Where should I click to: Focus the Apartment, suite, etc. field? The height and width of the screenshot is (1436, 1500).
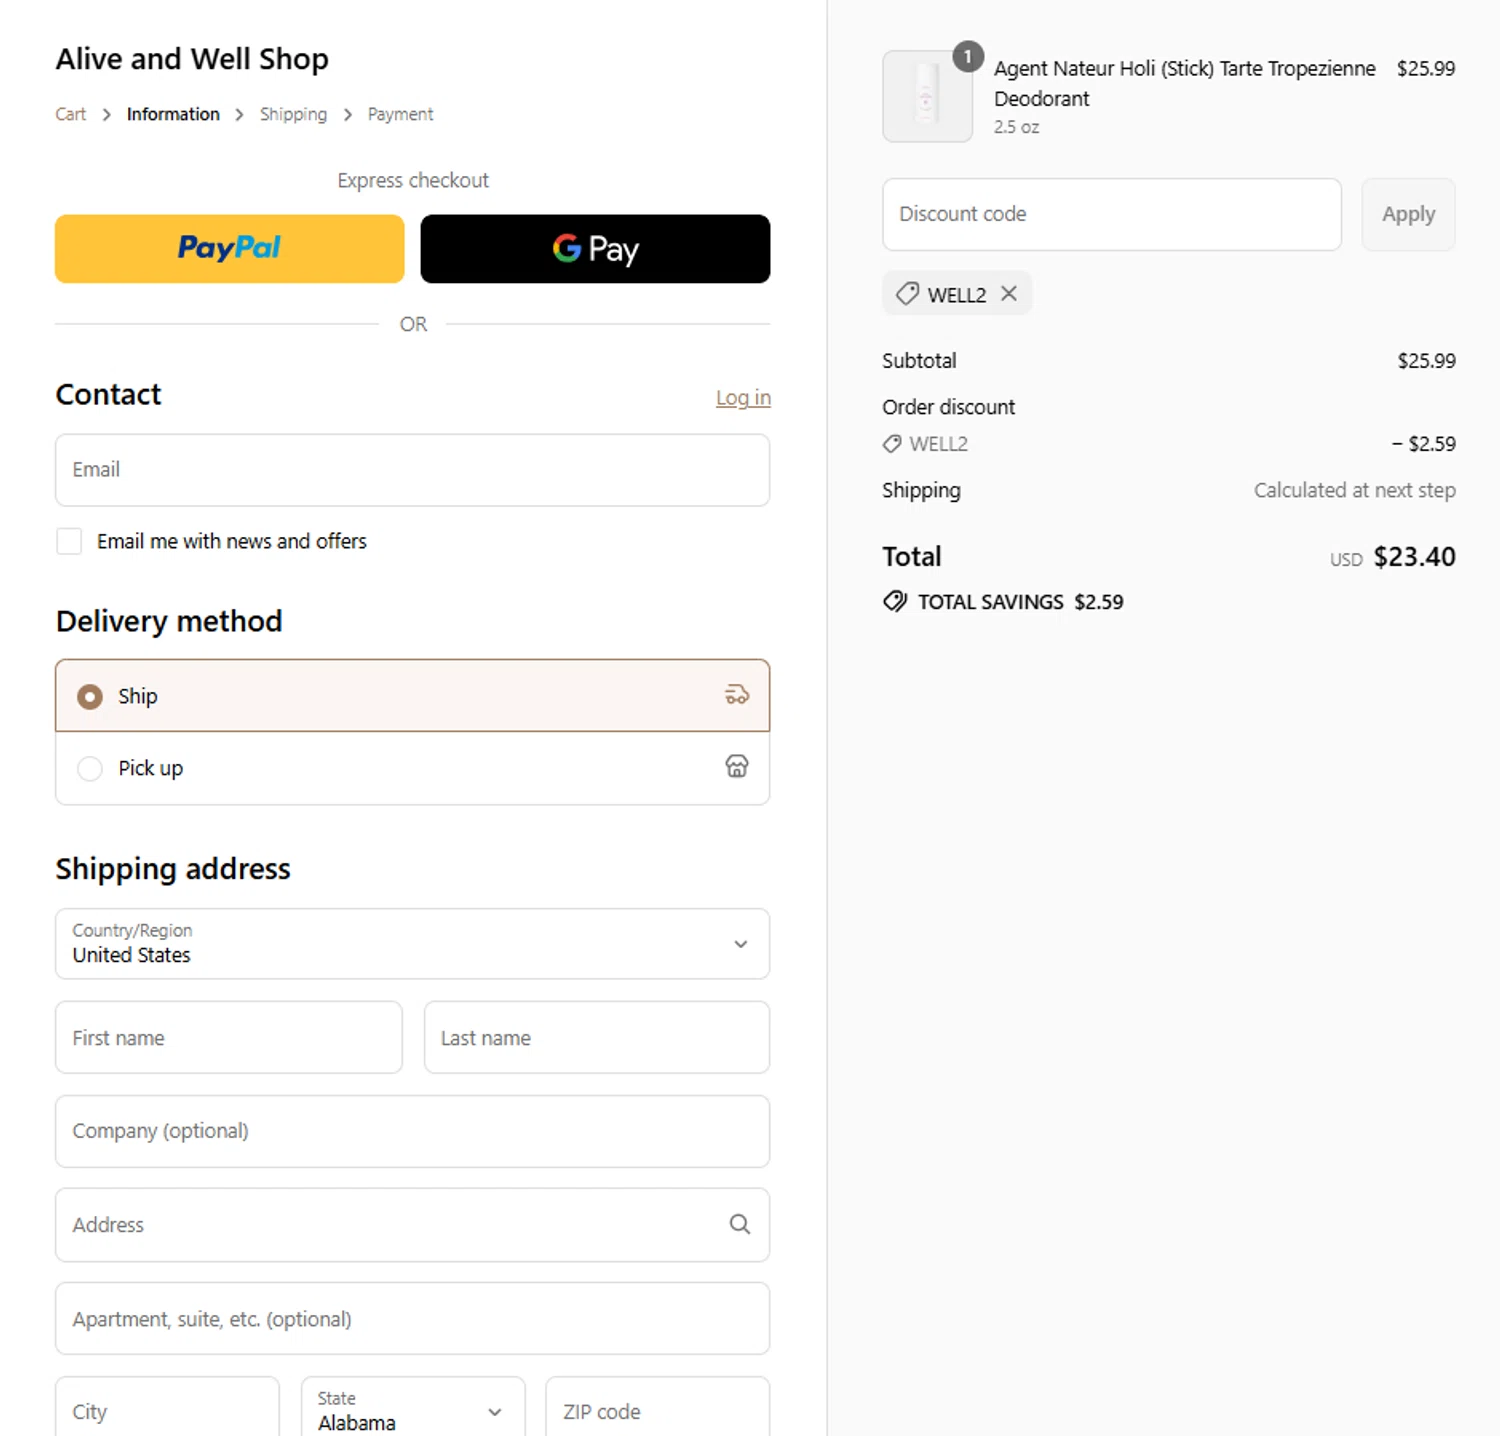(412, 1319)
